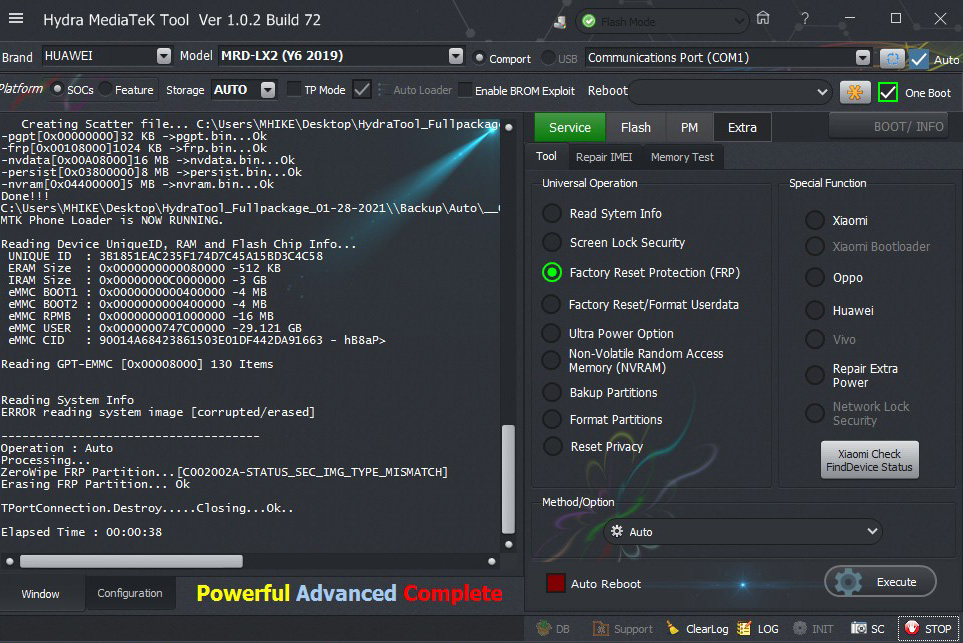Open the Memory Test sub-tab

click(x=682, y=157)
